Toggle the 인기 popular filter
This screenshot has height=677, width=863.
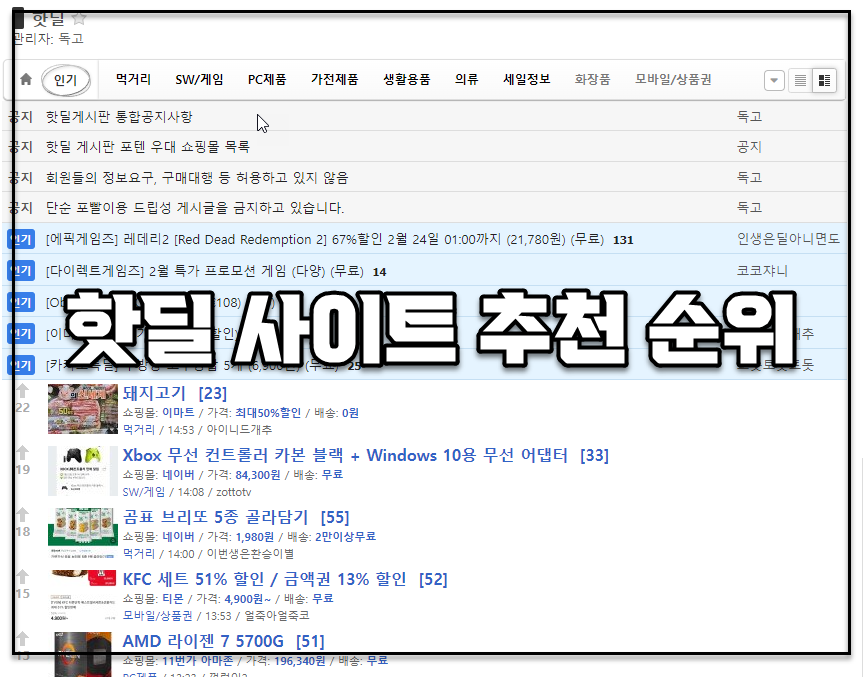pos(66,80)
